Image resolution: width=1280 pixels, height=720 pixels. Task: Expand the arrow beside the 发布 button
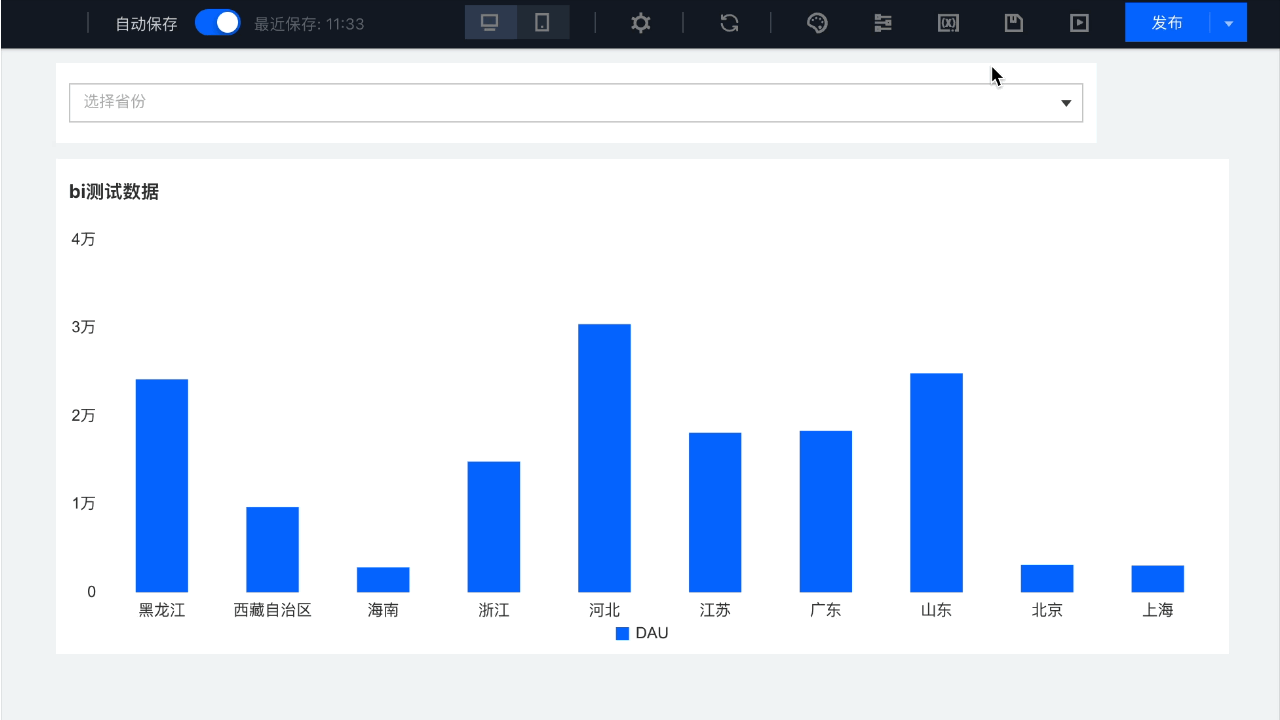click(1229, 22)
